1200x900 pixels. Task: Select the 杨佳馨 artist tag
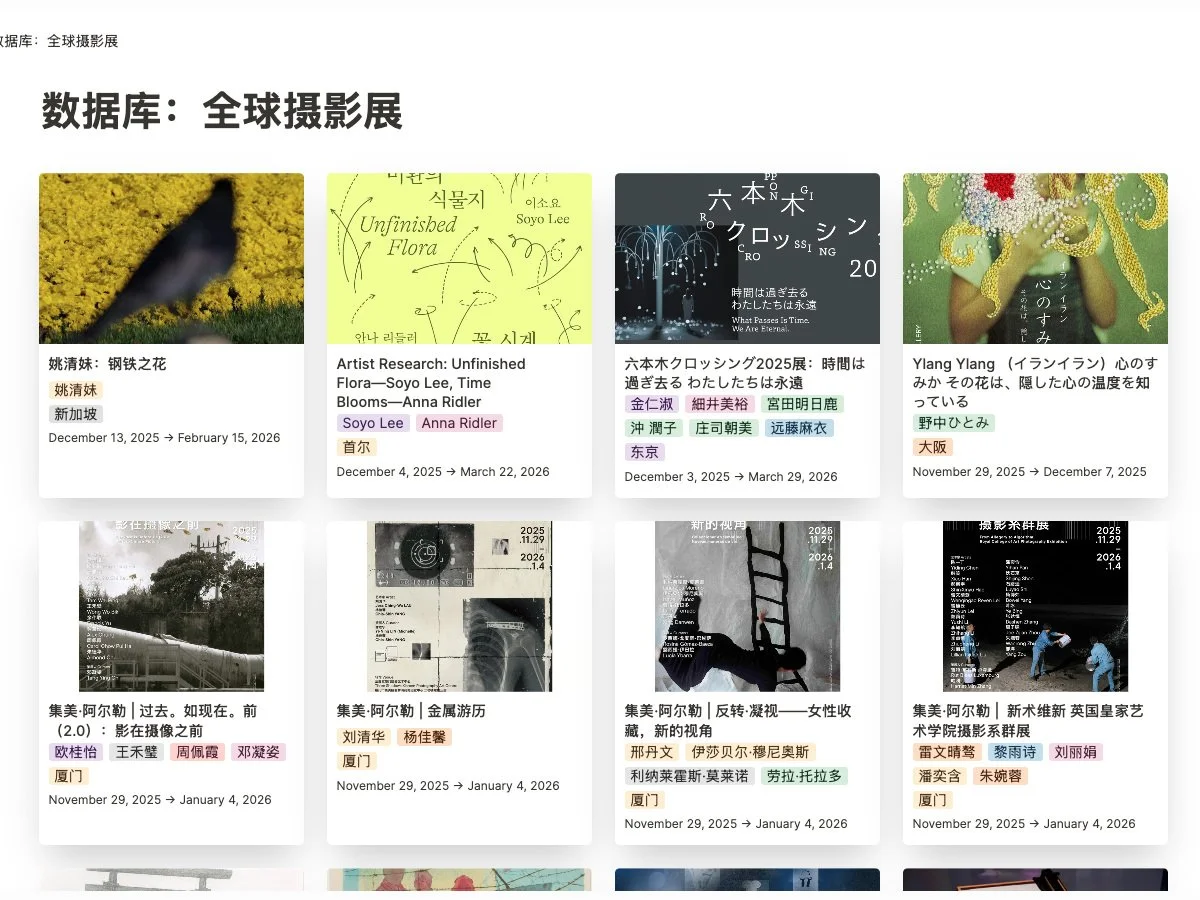click(x=425, y=738)
